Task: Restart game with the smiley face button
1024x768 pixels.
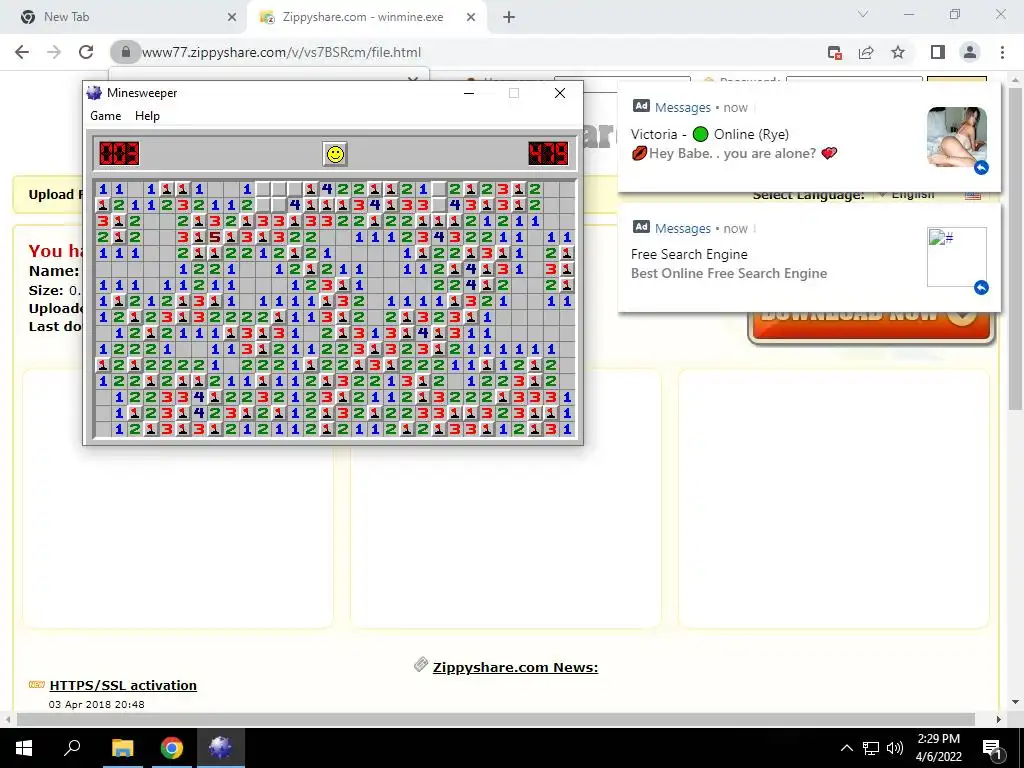Action: [x=335, y=154]
